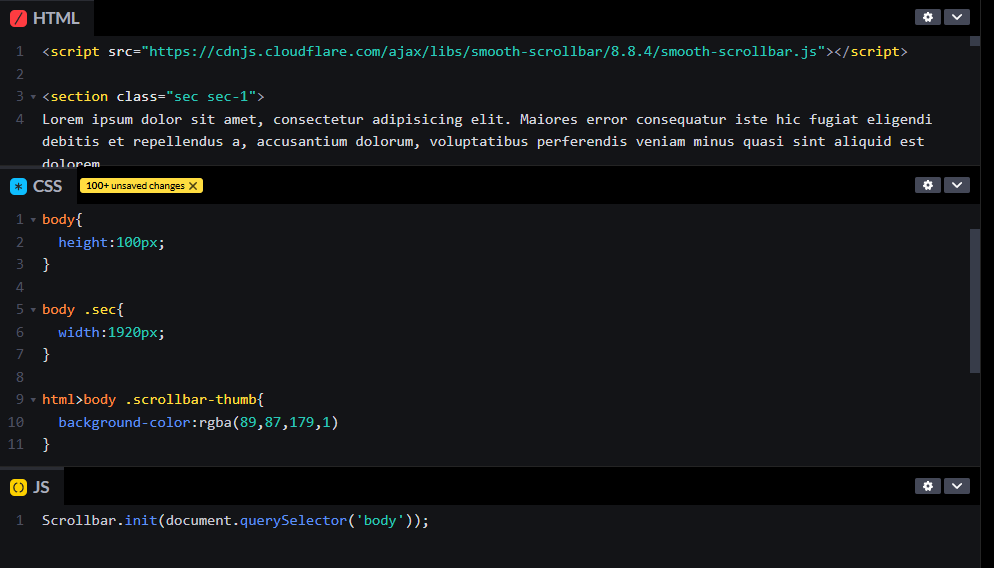Click the .scrollbar-thumb selector text
This screenshot has width=994, height=568.
(191, 399)
